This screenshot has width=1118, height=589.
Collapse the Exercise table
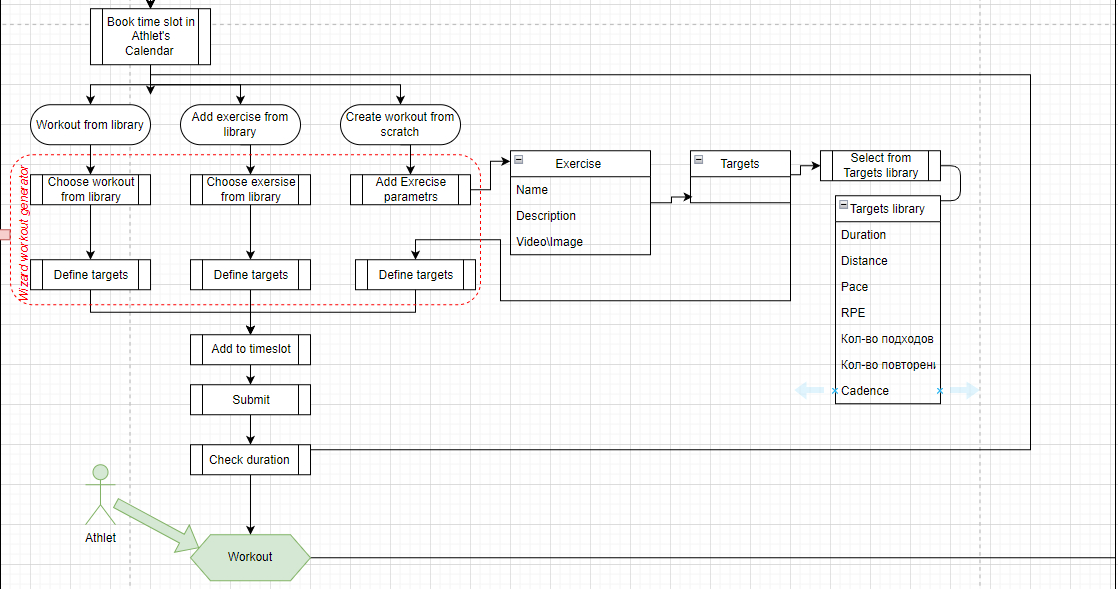coord(519,160)
